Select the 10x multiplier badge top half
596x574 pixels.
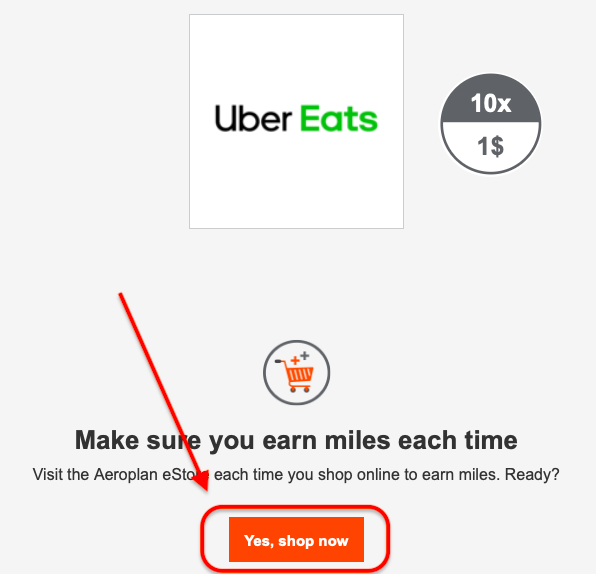click(x=491, y=99)
